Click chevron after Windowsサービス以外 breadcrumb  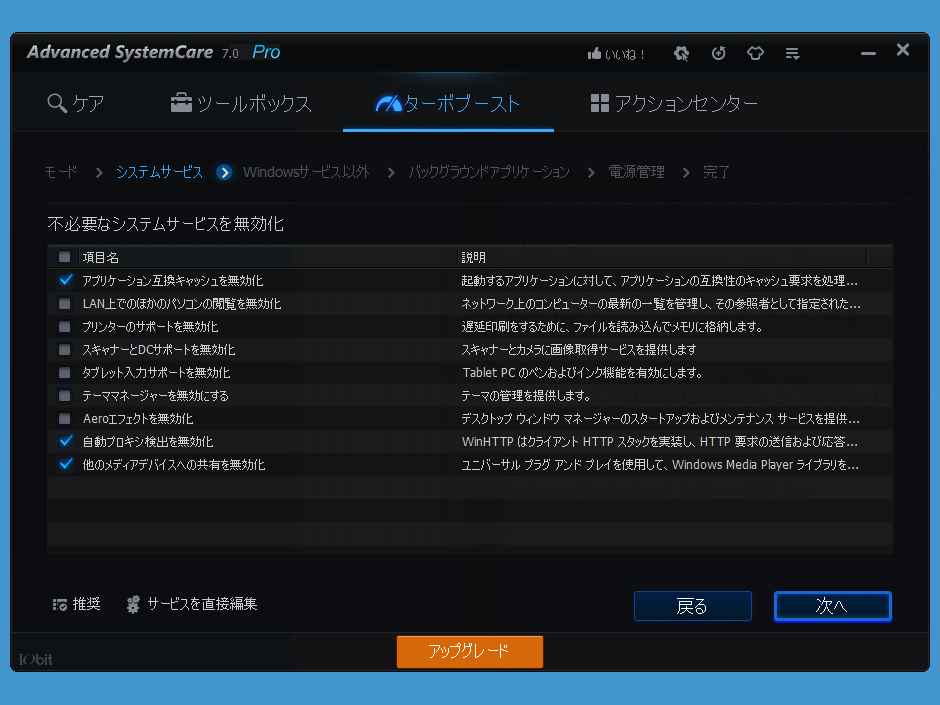391,173
